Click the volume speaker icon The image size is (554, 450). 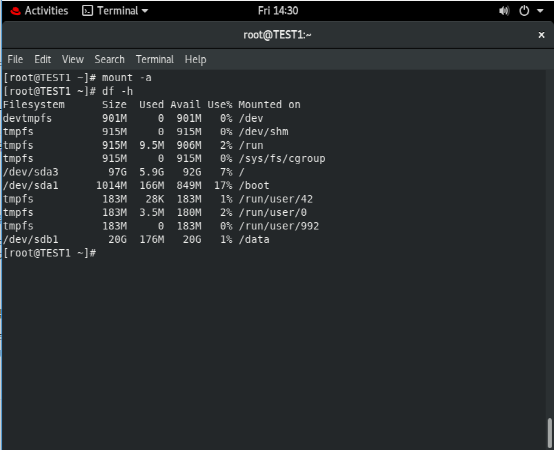pos(504,11)
